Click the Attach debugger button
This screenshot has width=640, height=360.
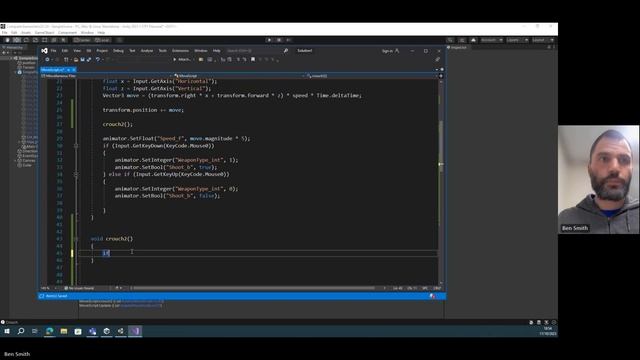pyautogui.click(x=182, y=60)
